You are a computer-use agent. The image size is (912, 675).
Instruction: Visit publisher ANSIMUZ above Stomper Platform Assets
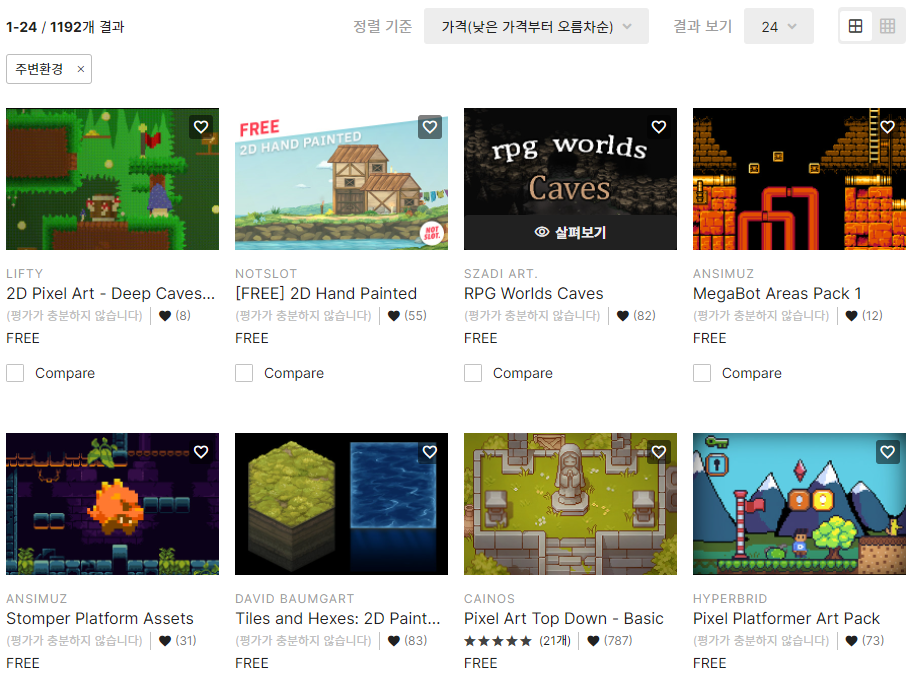coord(37,599)
